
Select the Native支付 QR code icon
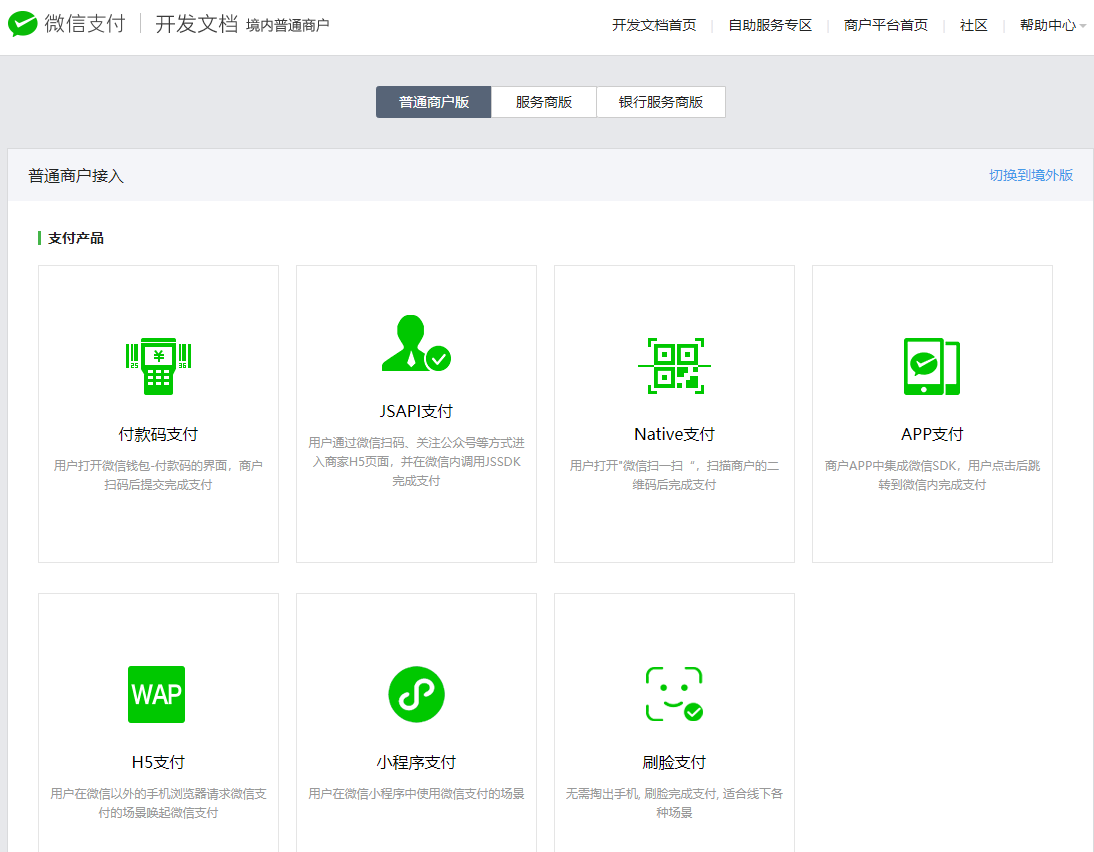(x=674, y=366)
